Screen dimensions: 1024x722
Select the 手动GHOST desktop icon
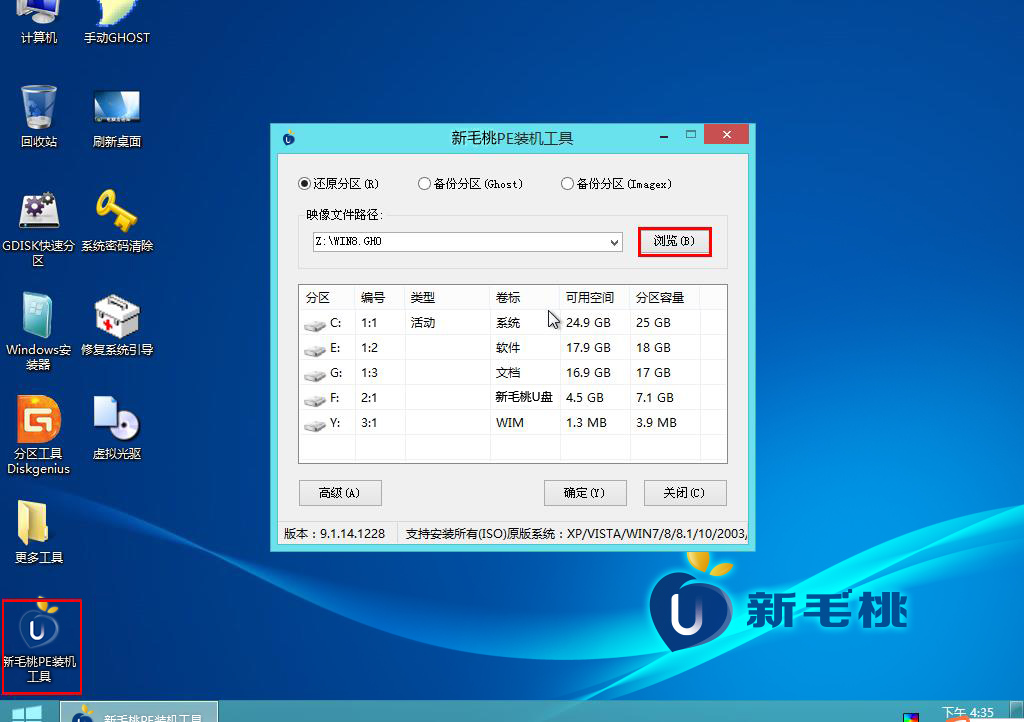point(117,23)
